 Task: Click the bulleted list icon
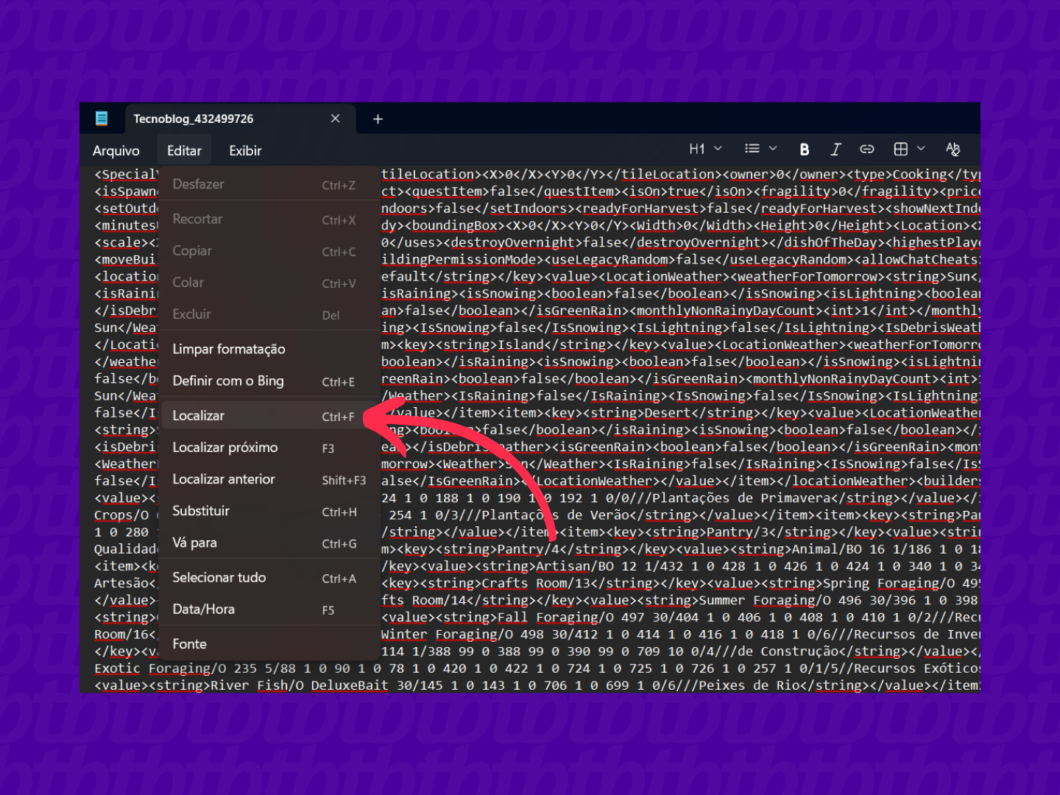coord(752,149)
